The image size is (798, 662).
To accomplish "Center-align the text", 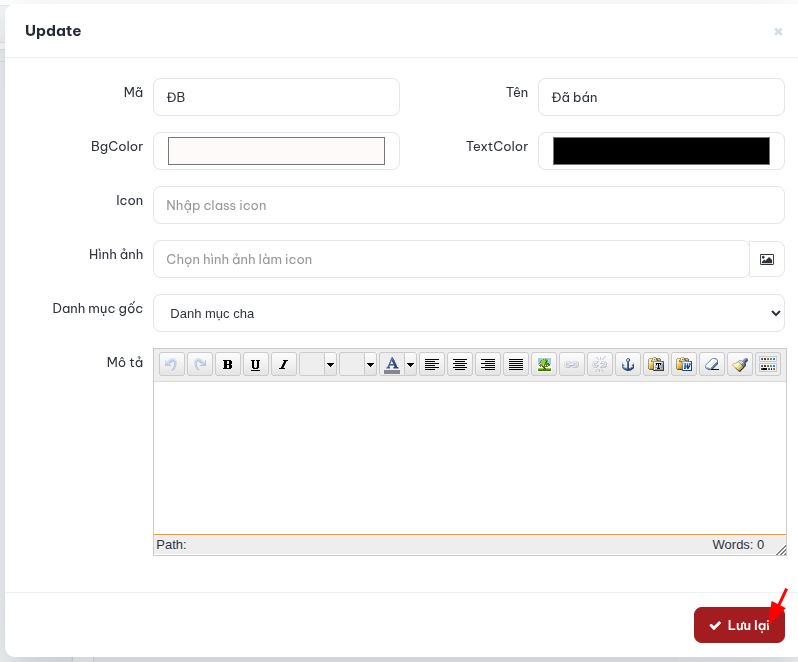I will 460,364.
